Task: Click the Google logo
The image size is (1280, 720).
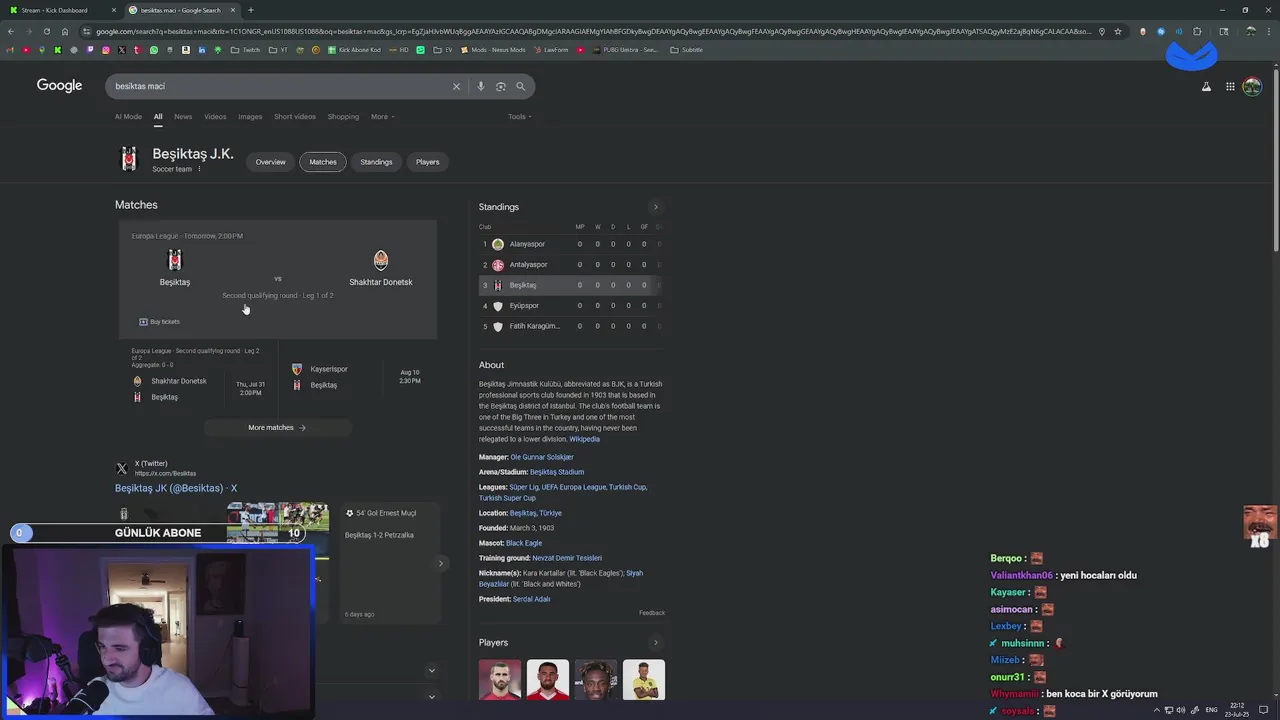Action: coord(59,86)
